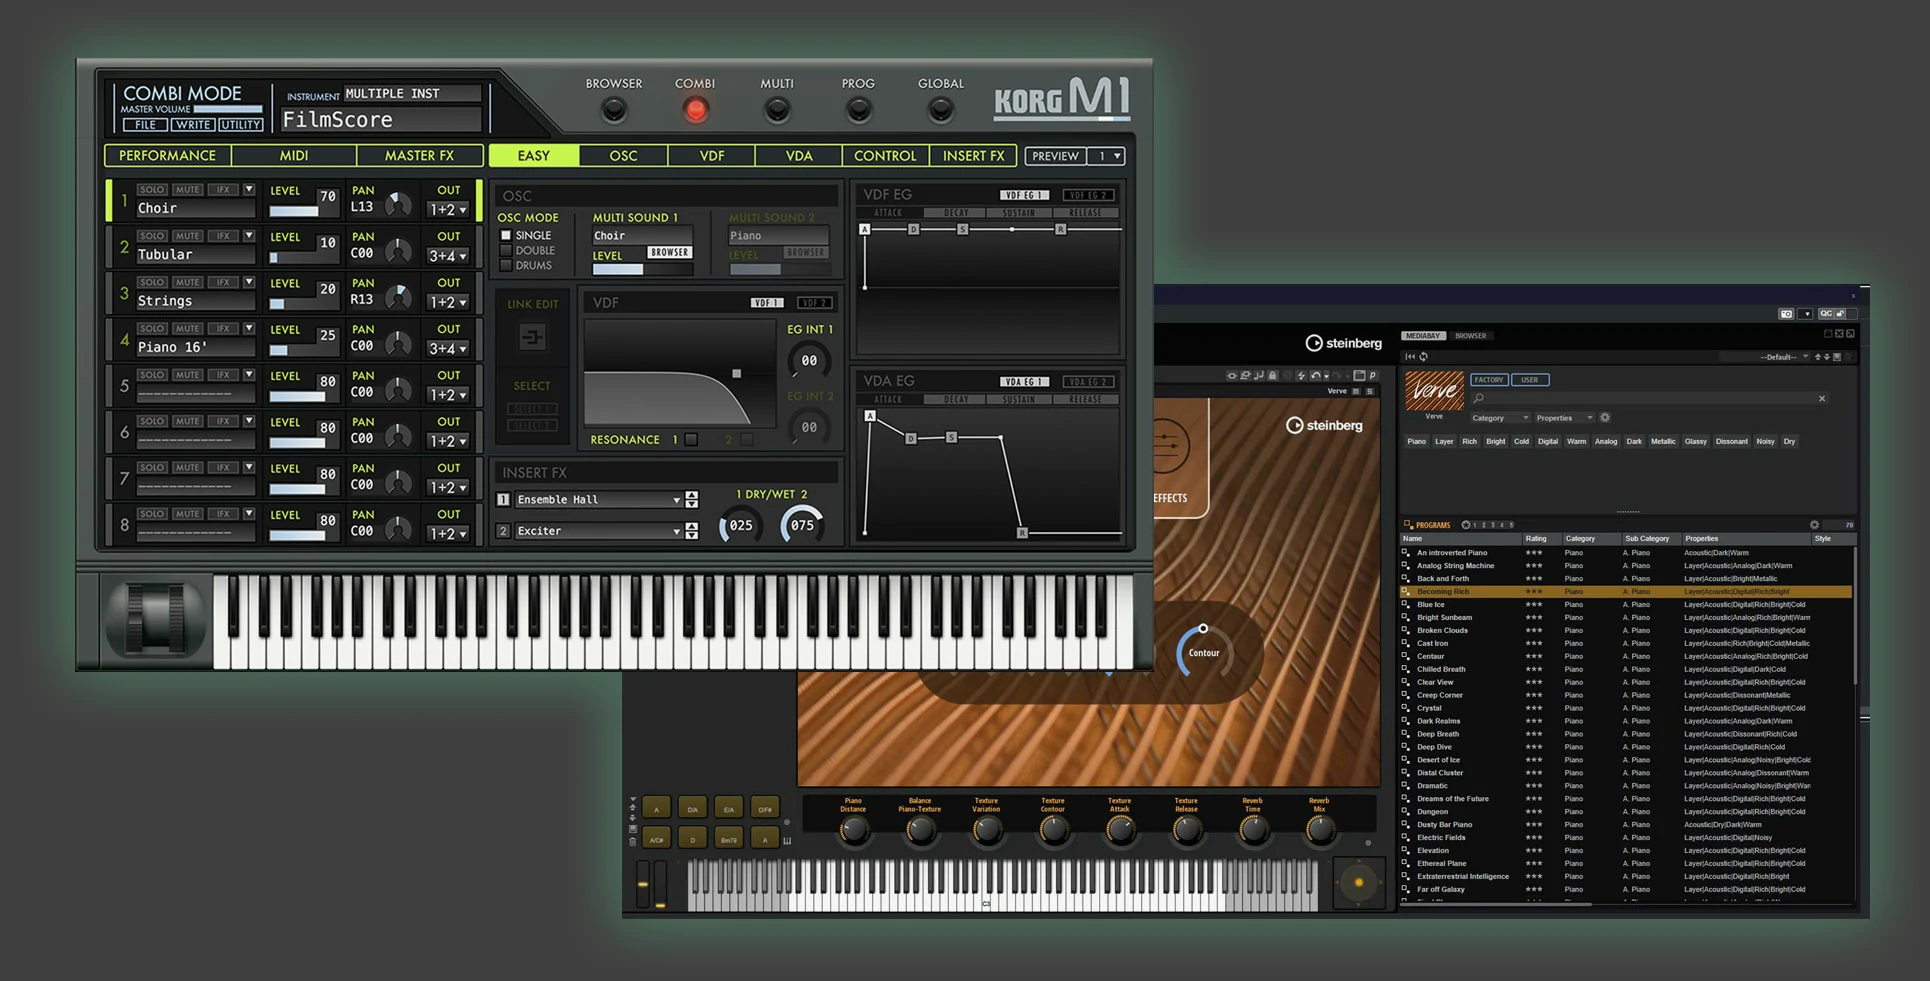This screenshot has width=1930, height=981.
Task: Switch Korg M1 to MULTI mode
Action: coord(777,110)
